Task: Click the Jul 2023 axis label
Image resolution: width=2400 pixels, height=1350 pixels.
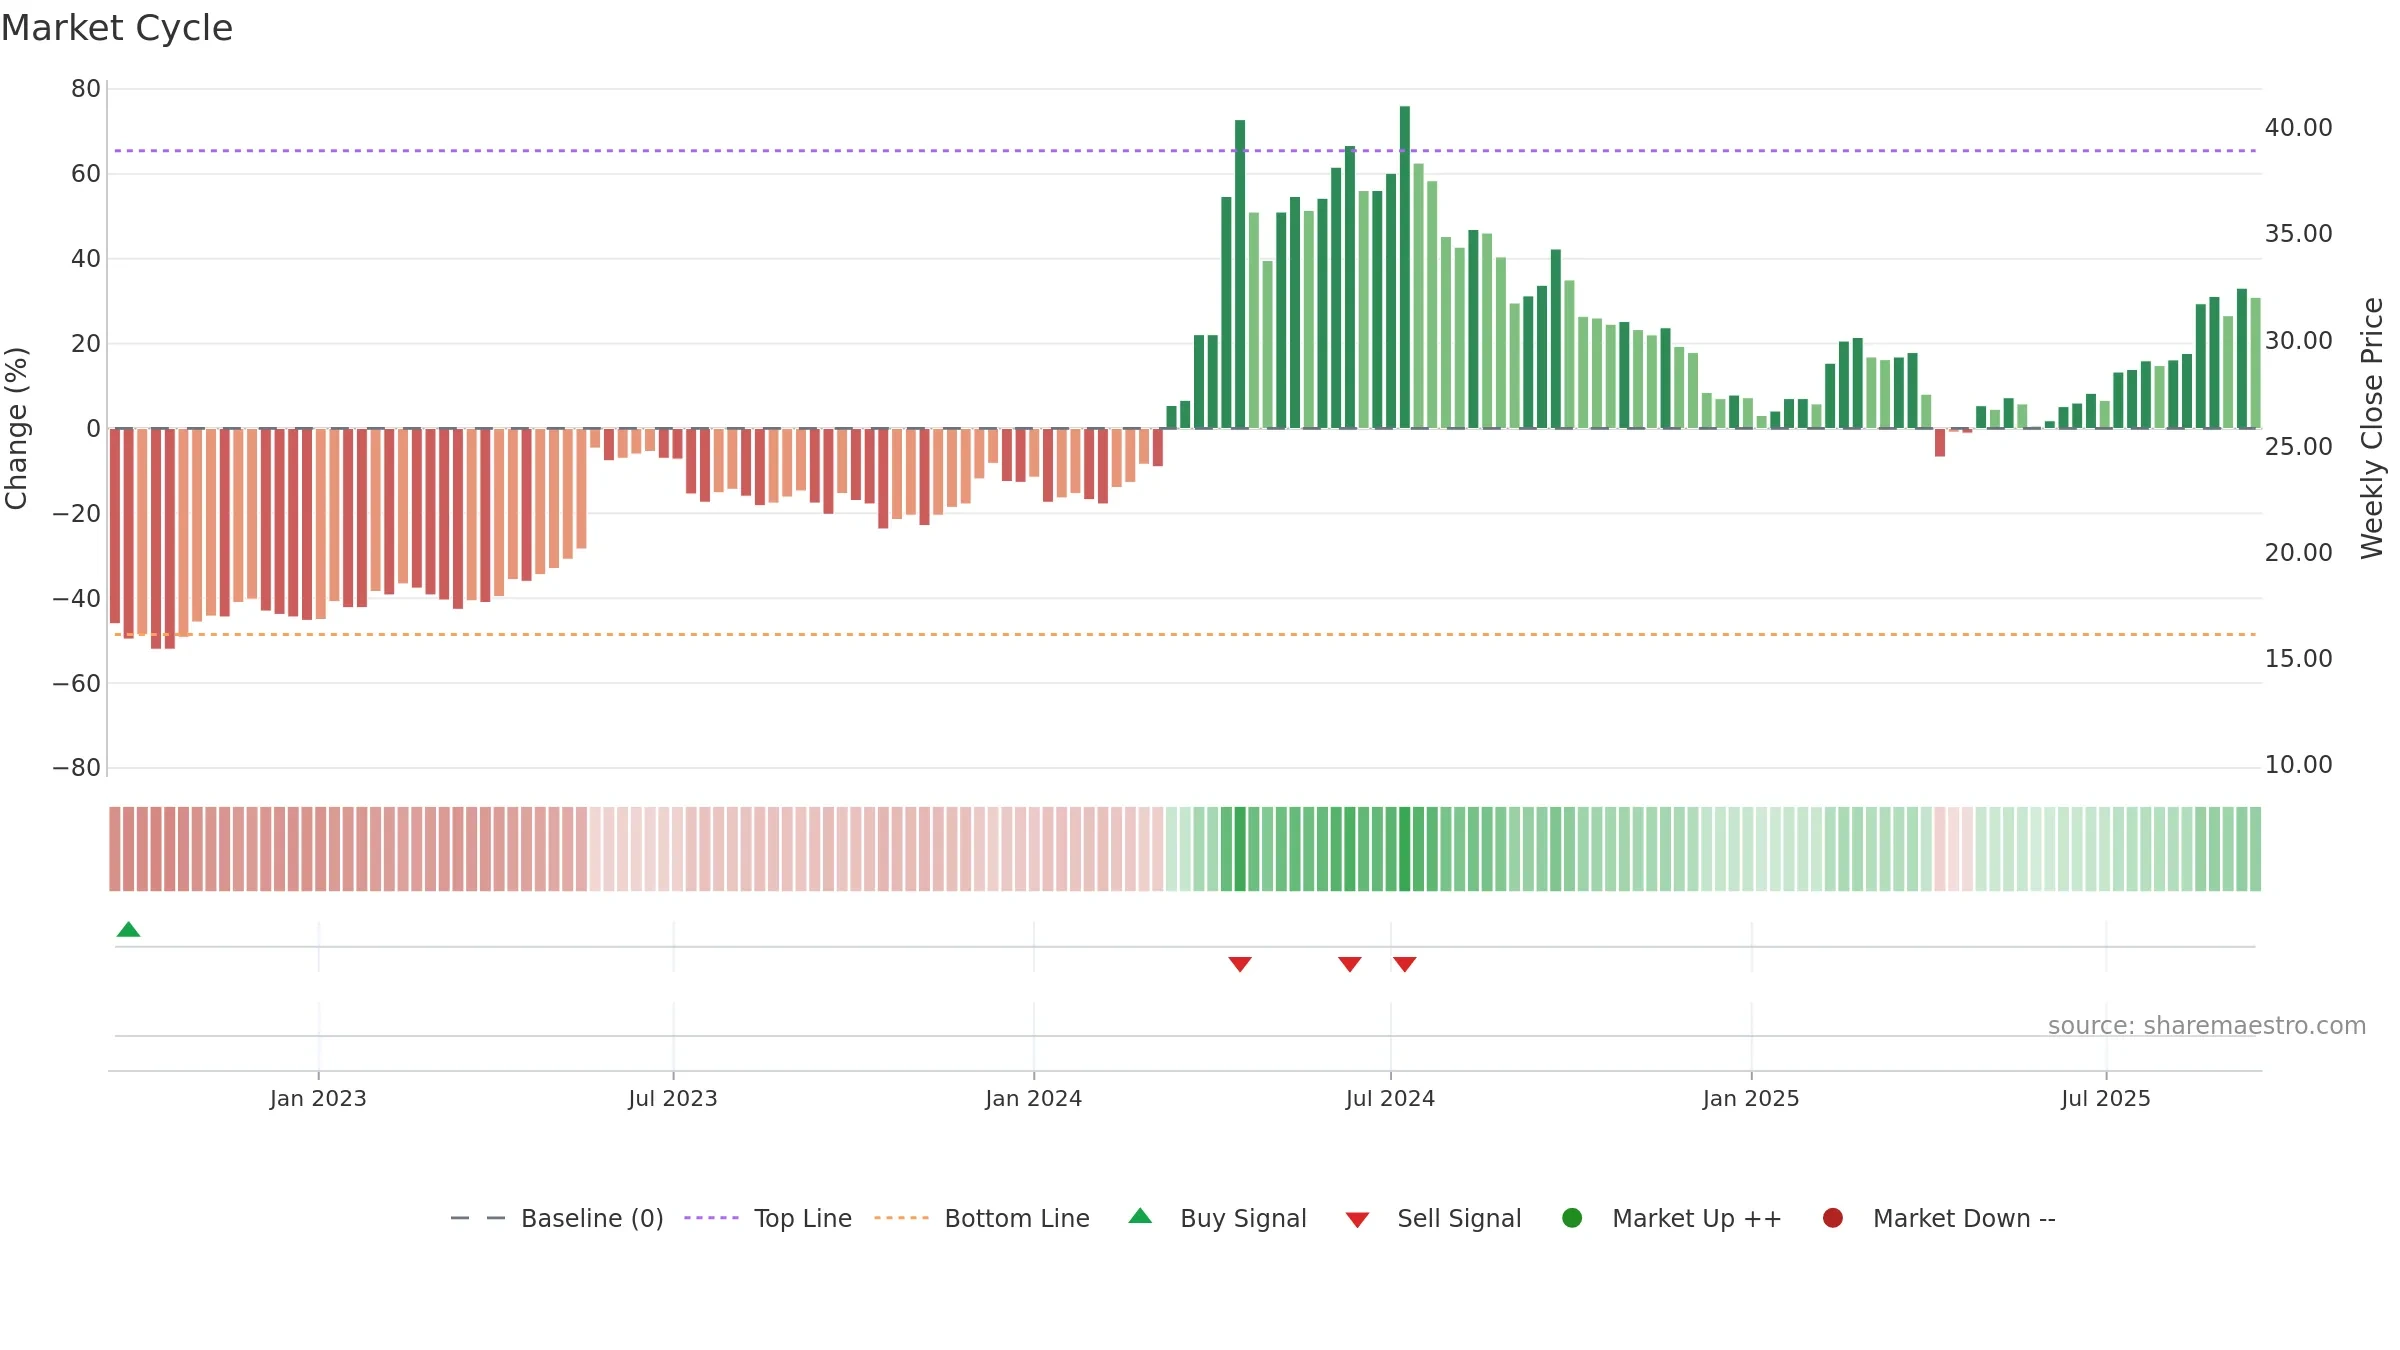Action: pos(673,1099)
